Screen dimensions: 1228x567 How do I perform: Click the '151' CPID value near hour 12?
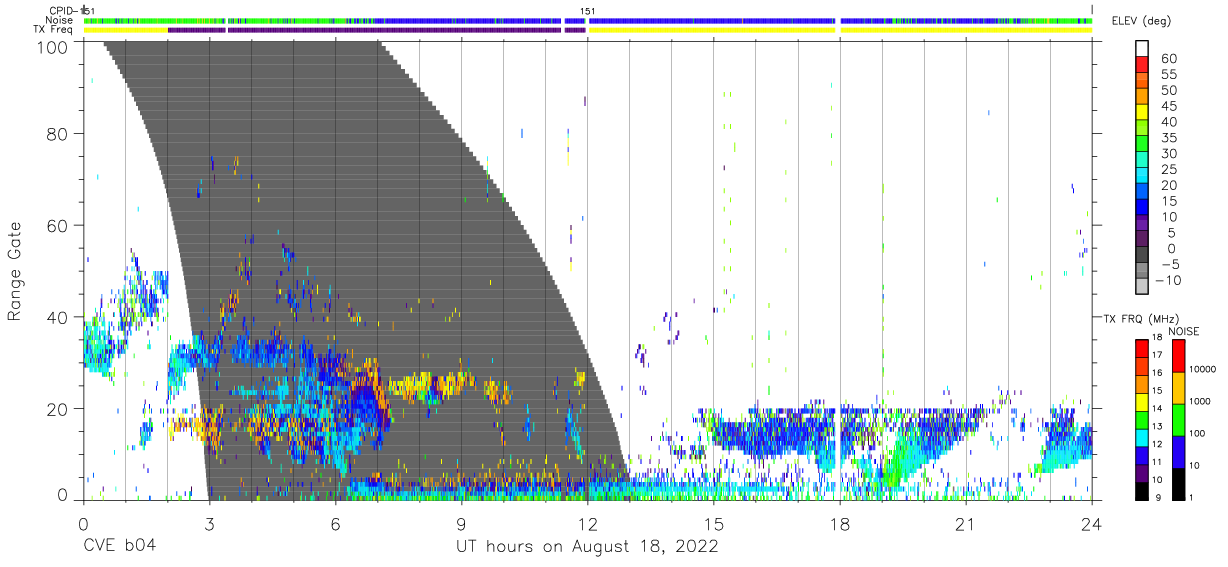tap(588, 11)
